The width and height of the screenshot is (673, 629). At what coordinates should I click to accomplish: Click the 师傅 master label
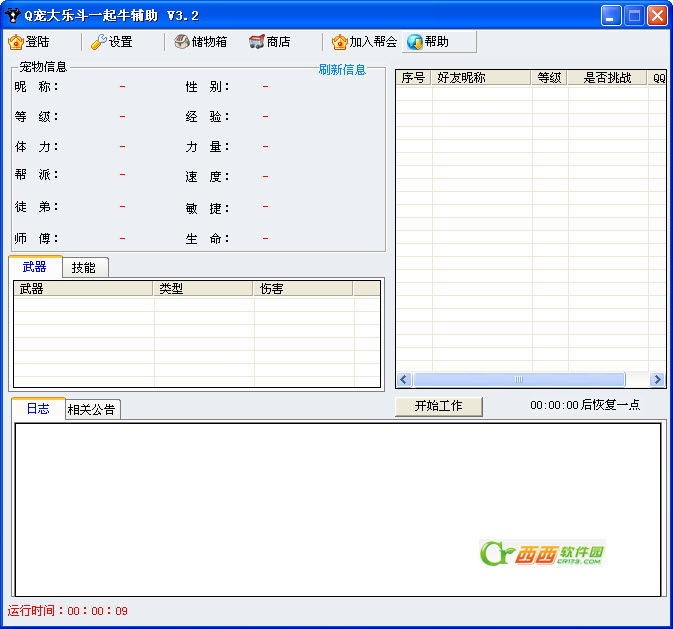36,238
